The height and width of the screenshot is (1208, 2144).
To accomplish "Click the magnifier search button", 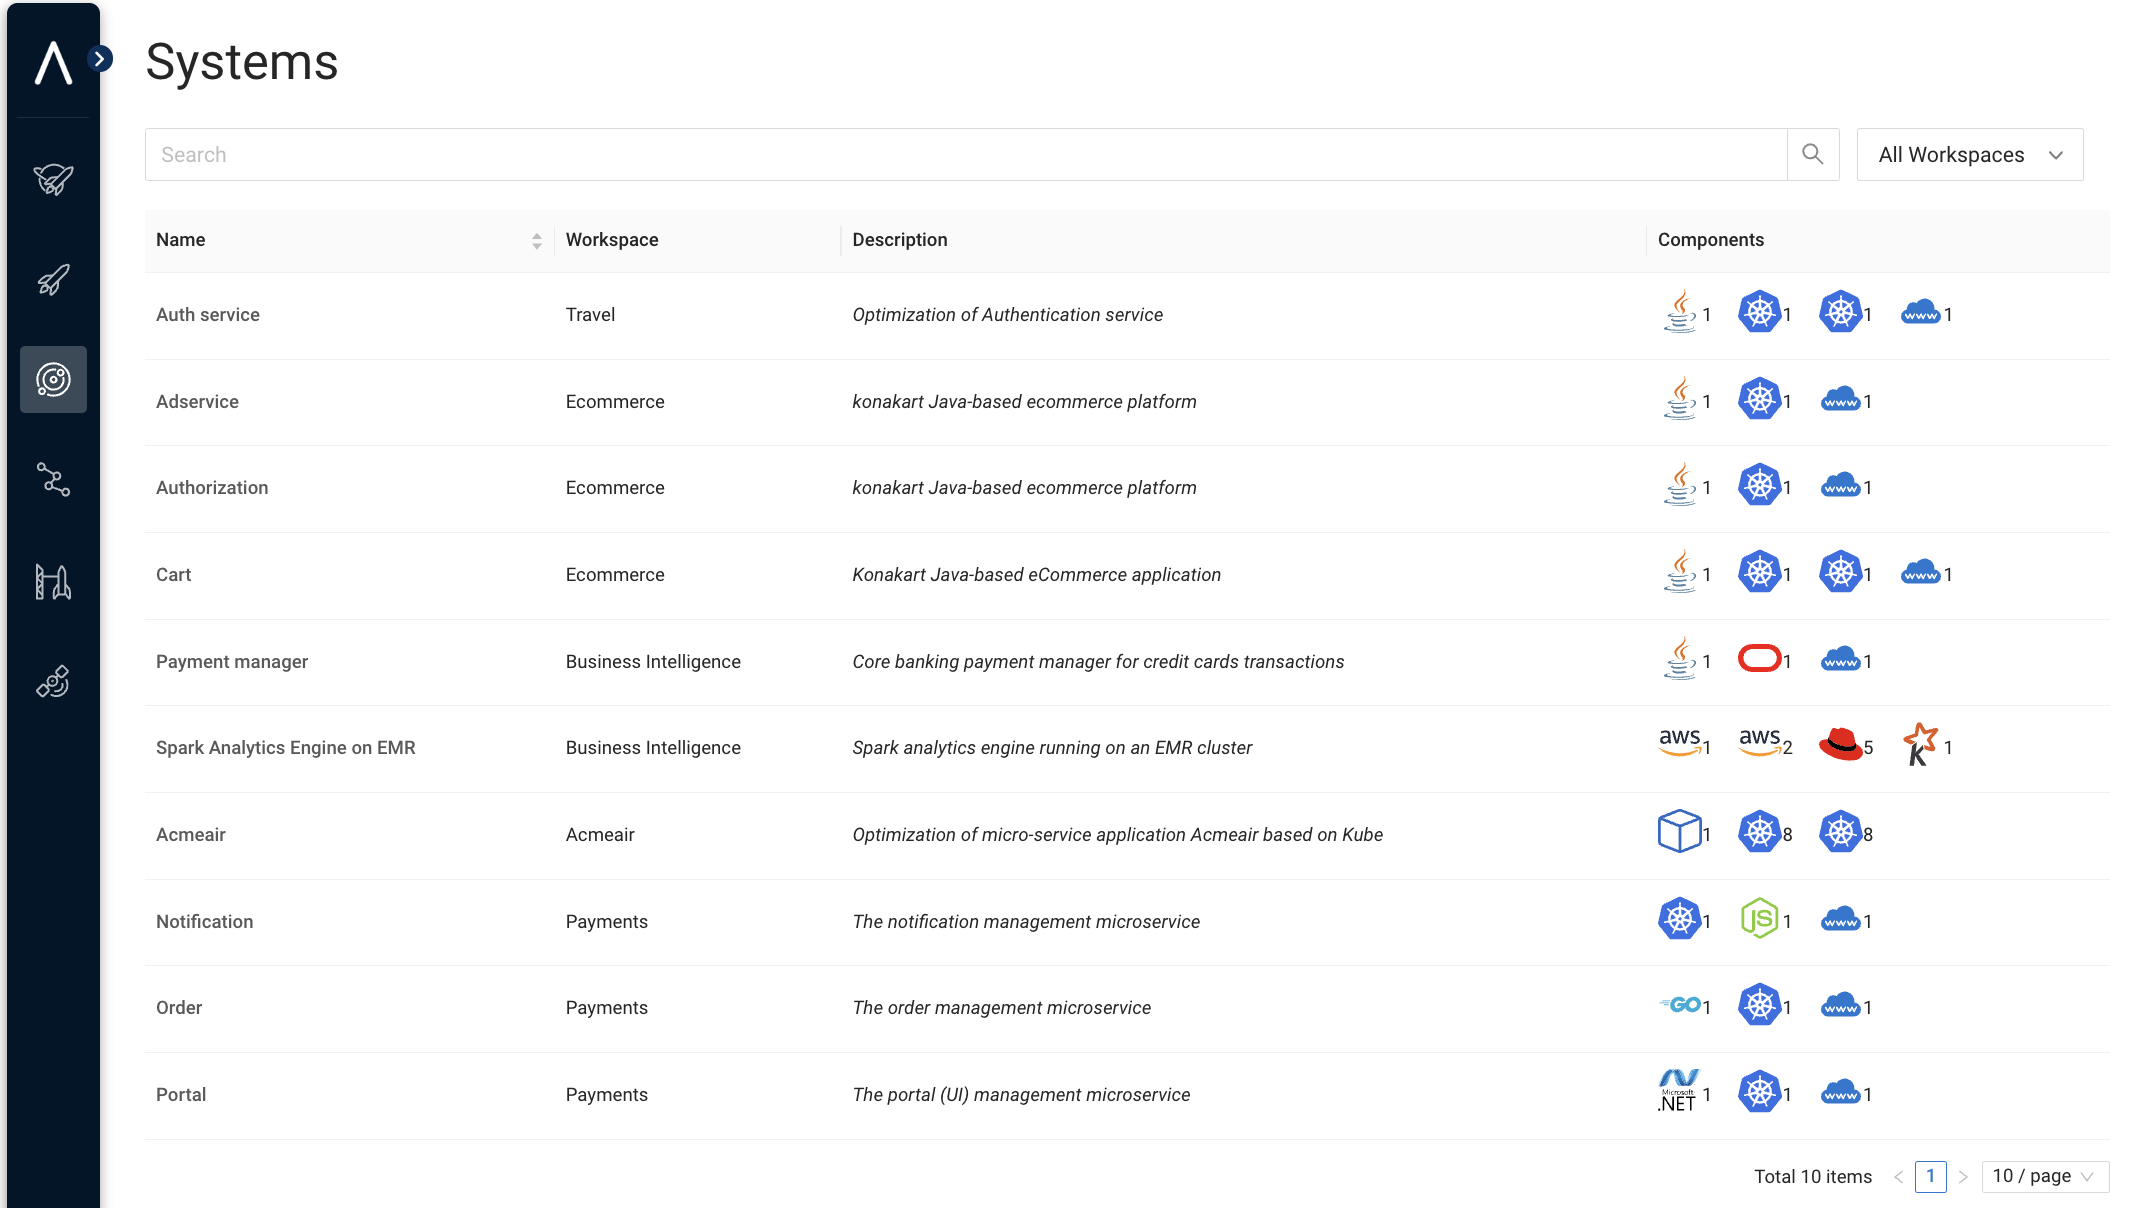I will 1812,154.
